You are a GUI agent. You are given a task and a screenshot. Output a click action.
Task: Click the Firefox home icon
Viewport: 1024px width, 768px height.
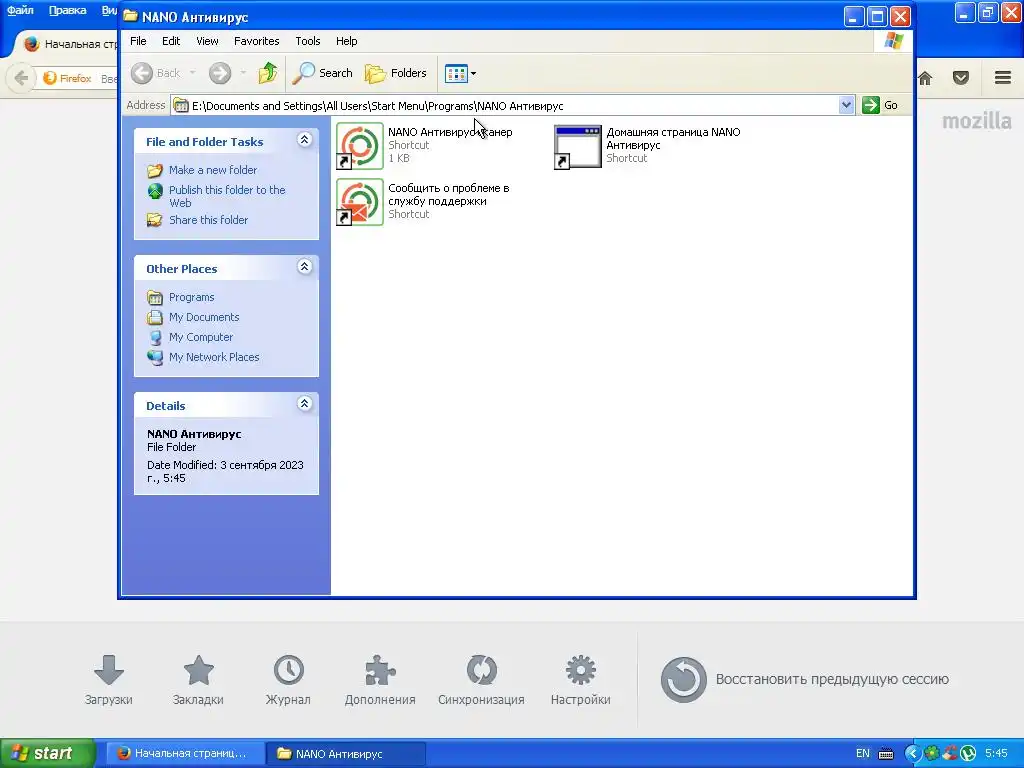(x=925, y=78)
